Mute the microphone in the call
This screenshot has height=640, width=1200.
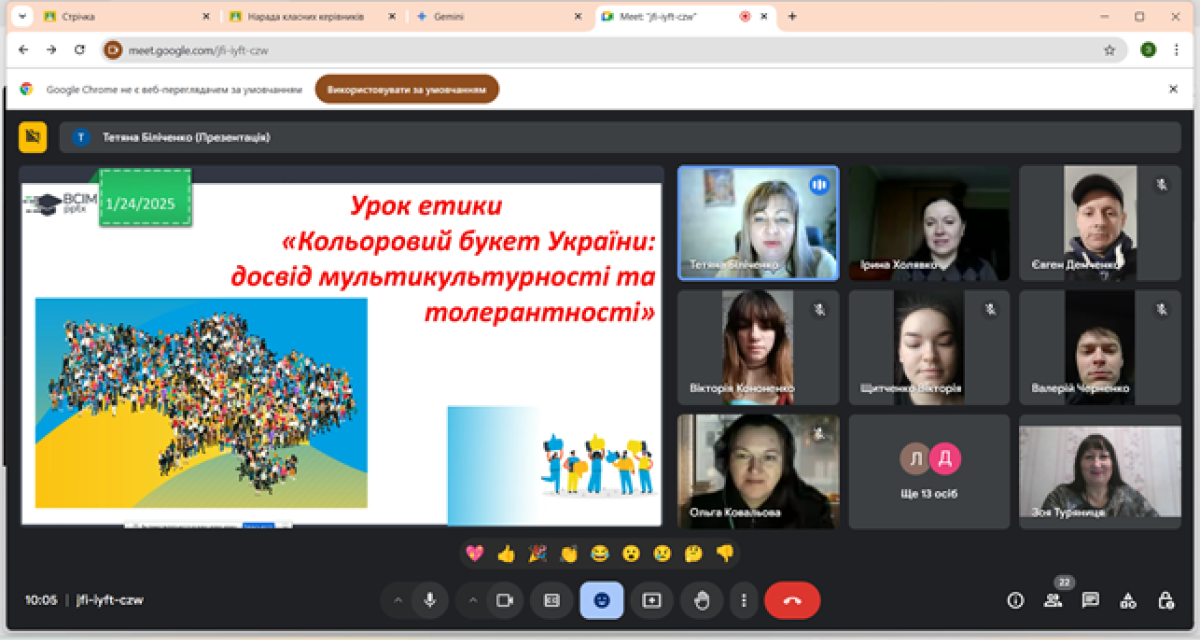430,600
